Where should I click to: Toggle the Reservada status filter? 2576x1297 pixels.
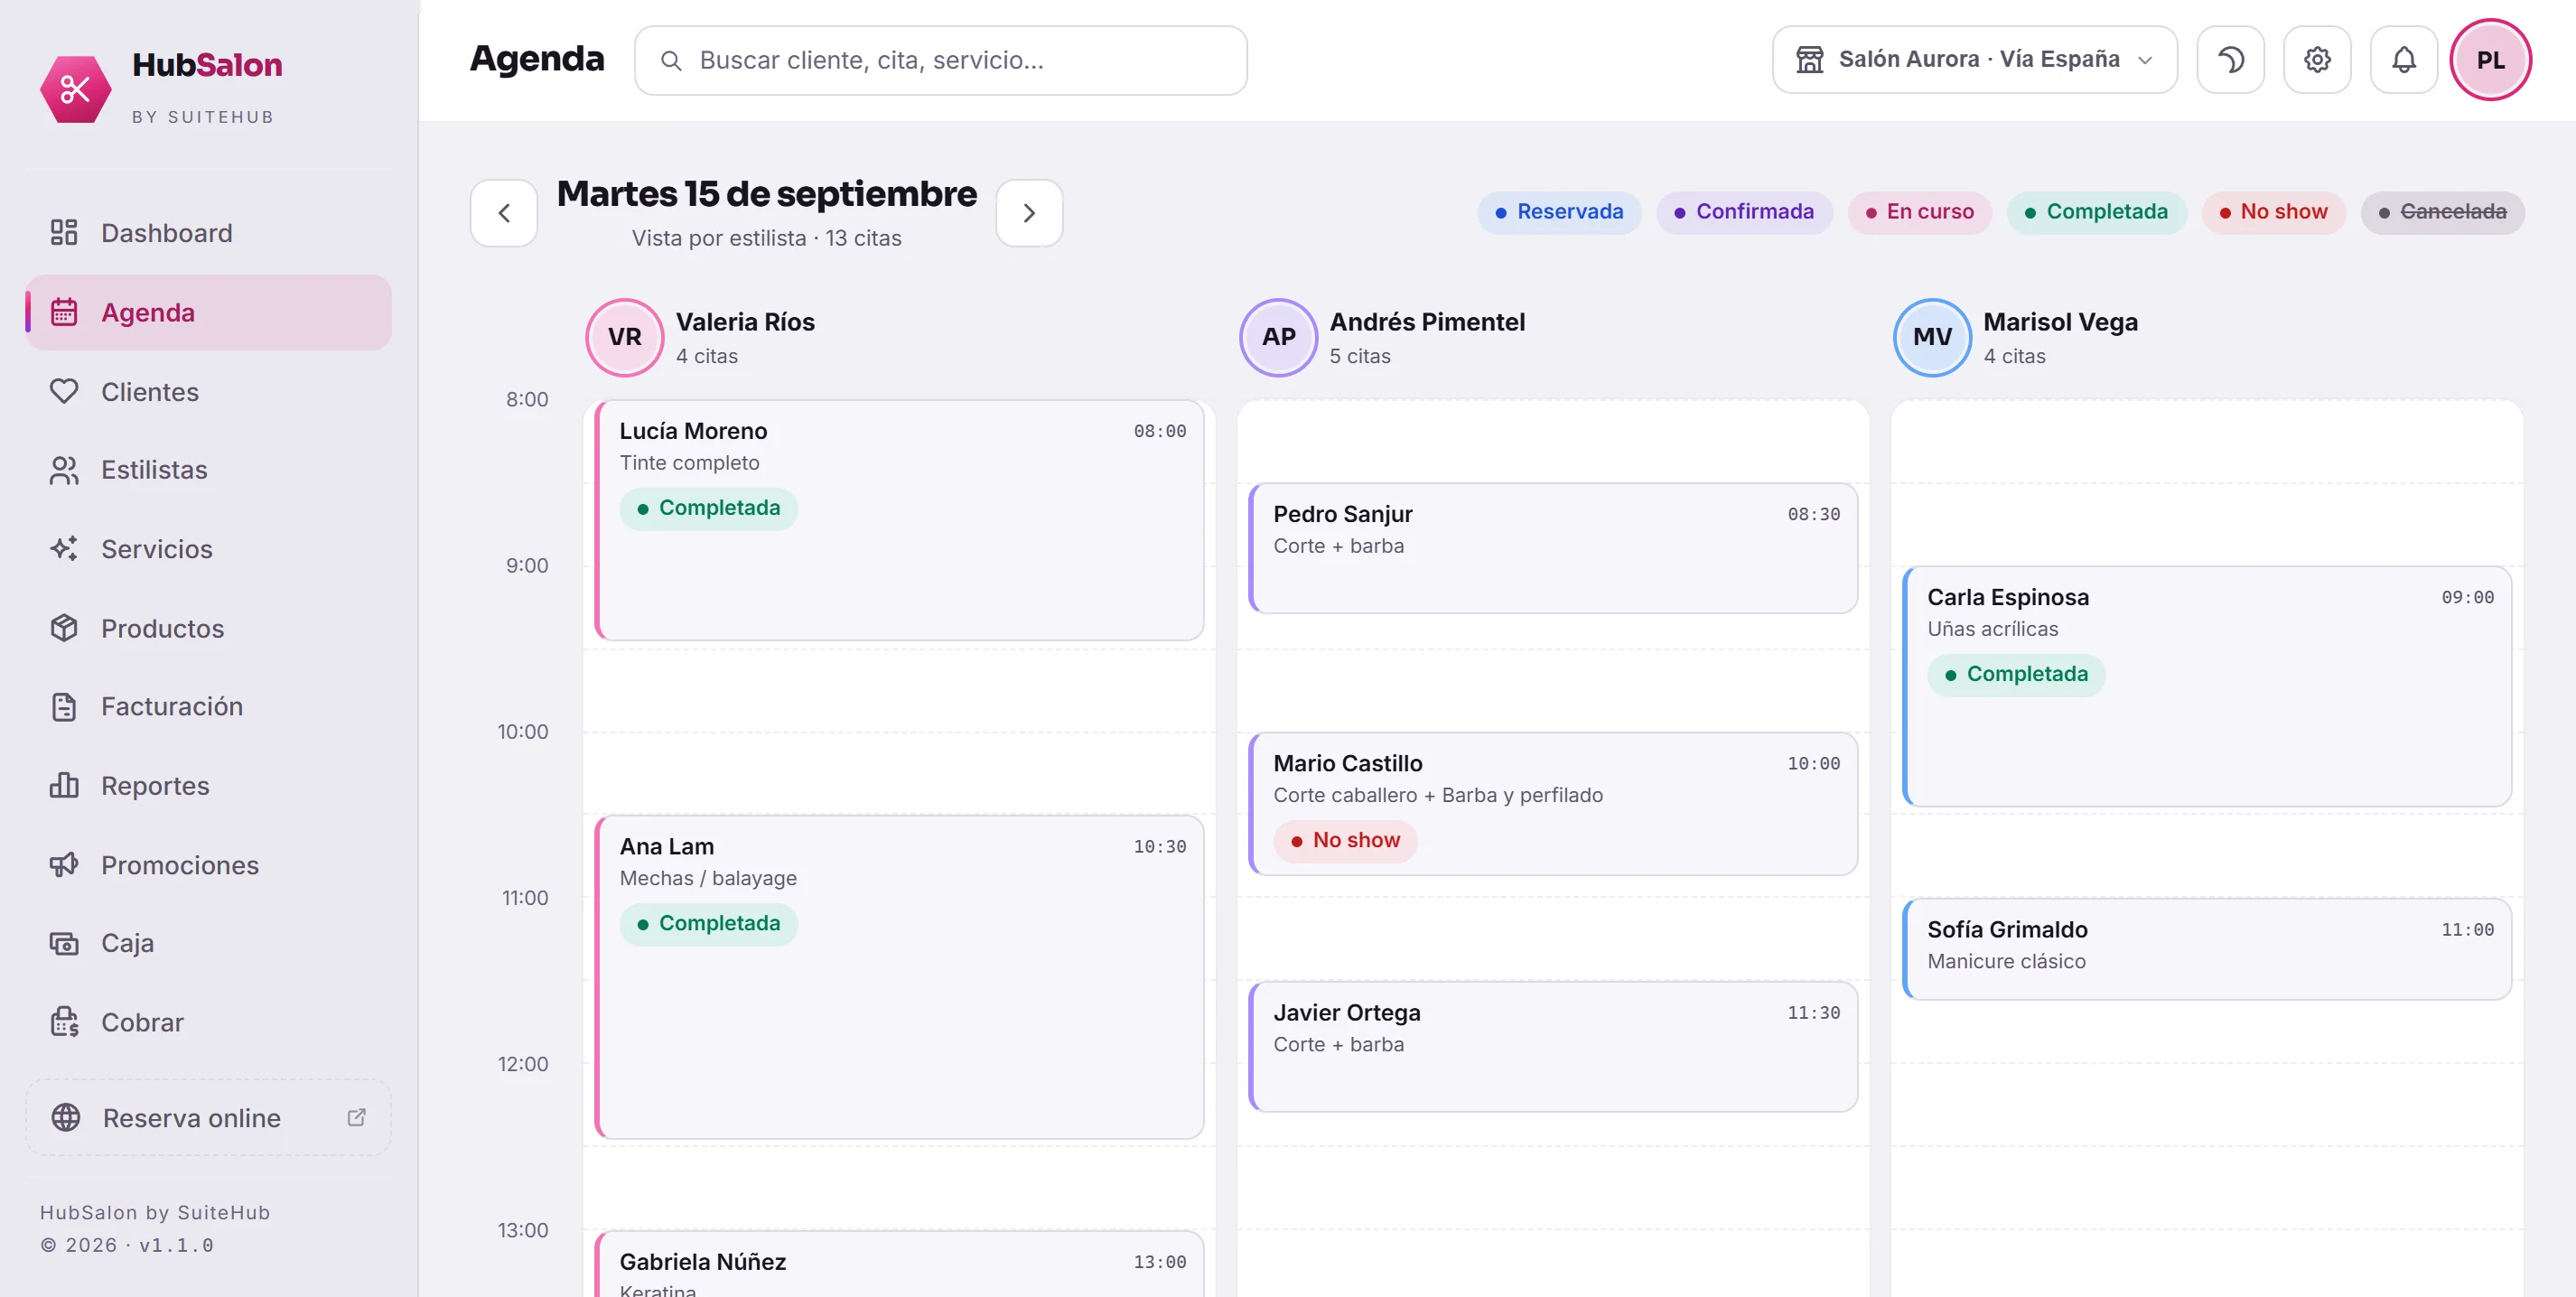1559,212
